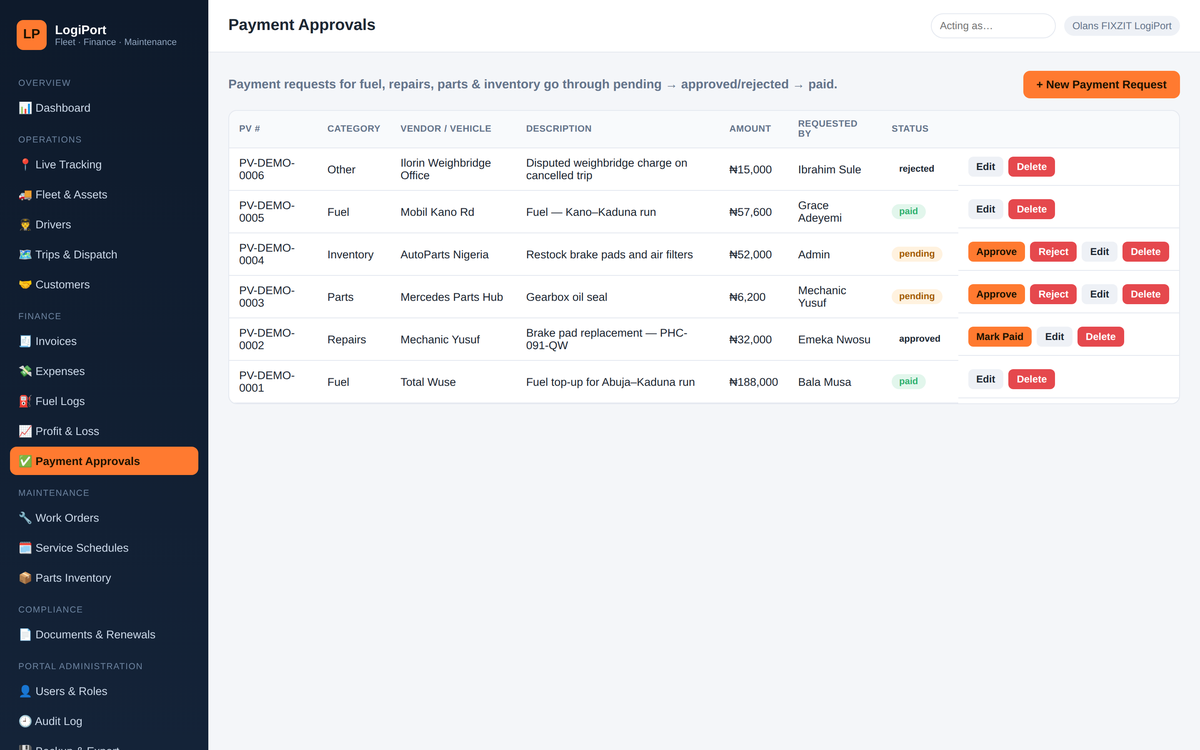Click the Service Schedules calendar icon
This screenshot has height=750, width=1200.
(25, 548)
